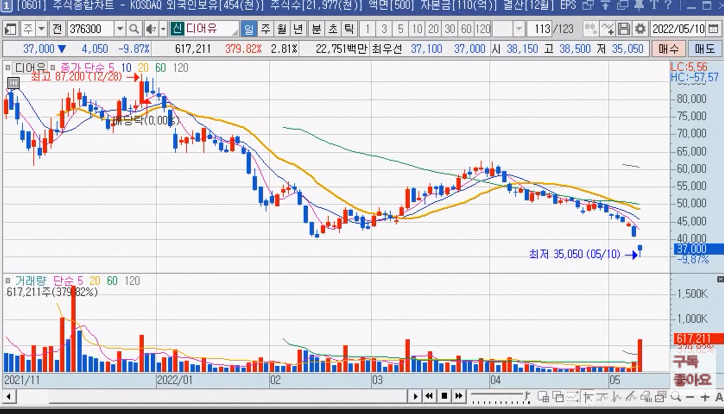Open the dropdown next to 주
This screenshot has width=724, height=414.
(x=42, y=29)
